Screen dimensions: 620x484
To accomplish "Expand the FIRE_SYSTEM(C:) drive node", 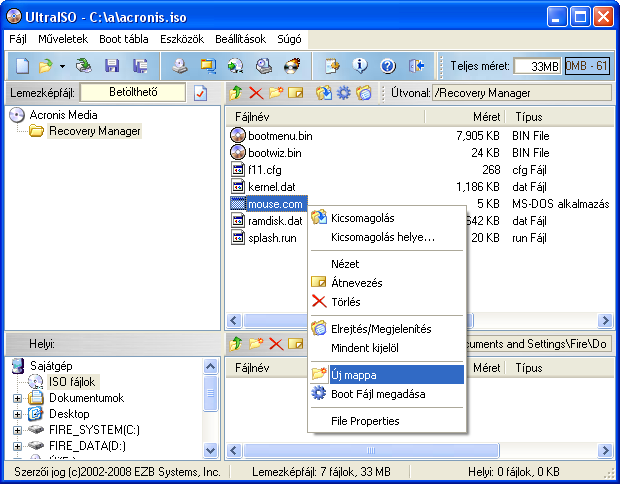I will 17,430.
